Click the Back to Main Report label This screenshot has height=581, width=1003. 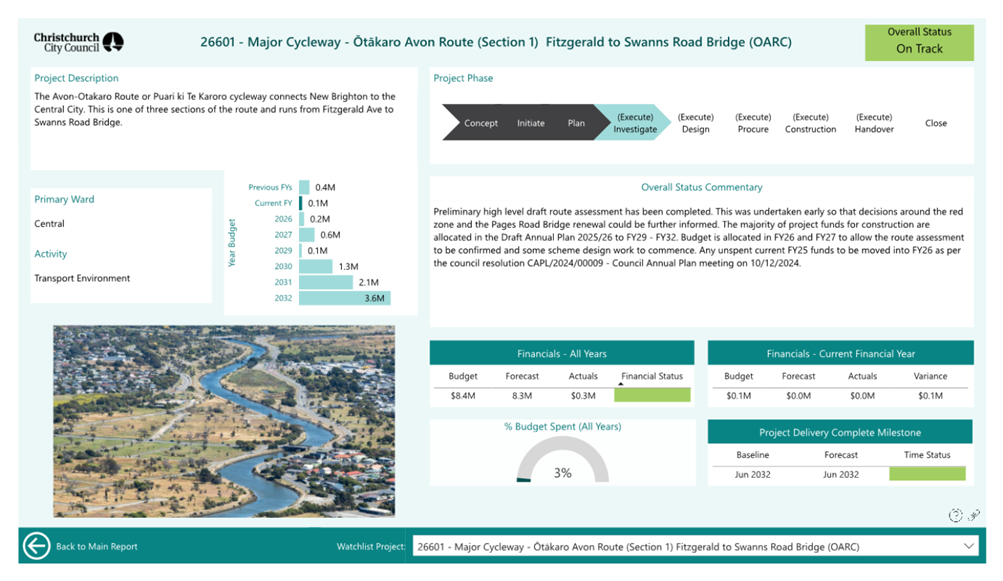(97, 546)
